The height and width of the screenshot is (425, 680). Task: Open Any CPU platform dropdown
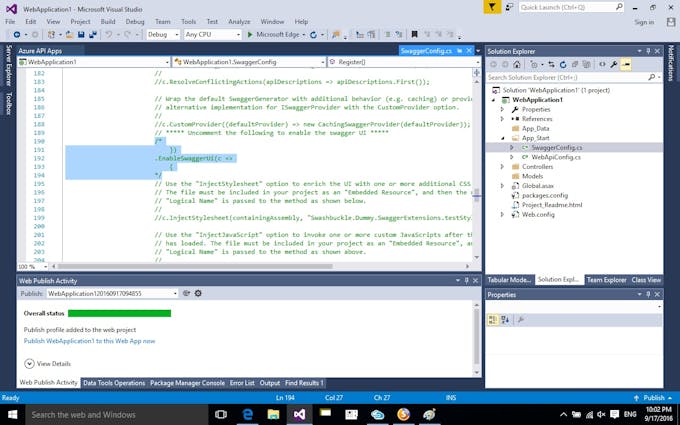(x=212, y=34)
